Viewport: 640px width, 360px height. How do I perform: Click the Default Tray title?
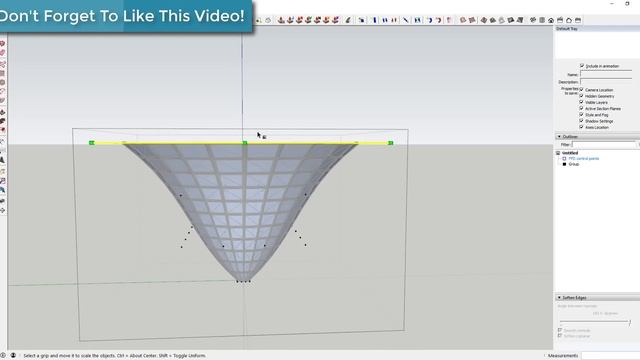point(567,29)
